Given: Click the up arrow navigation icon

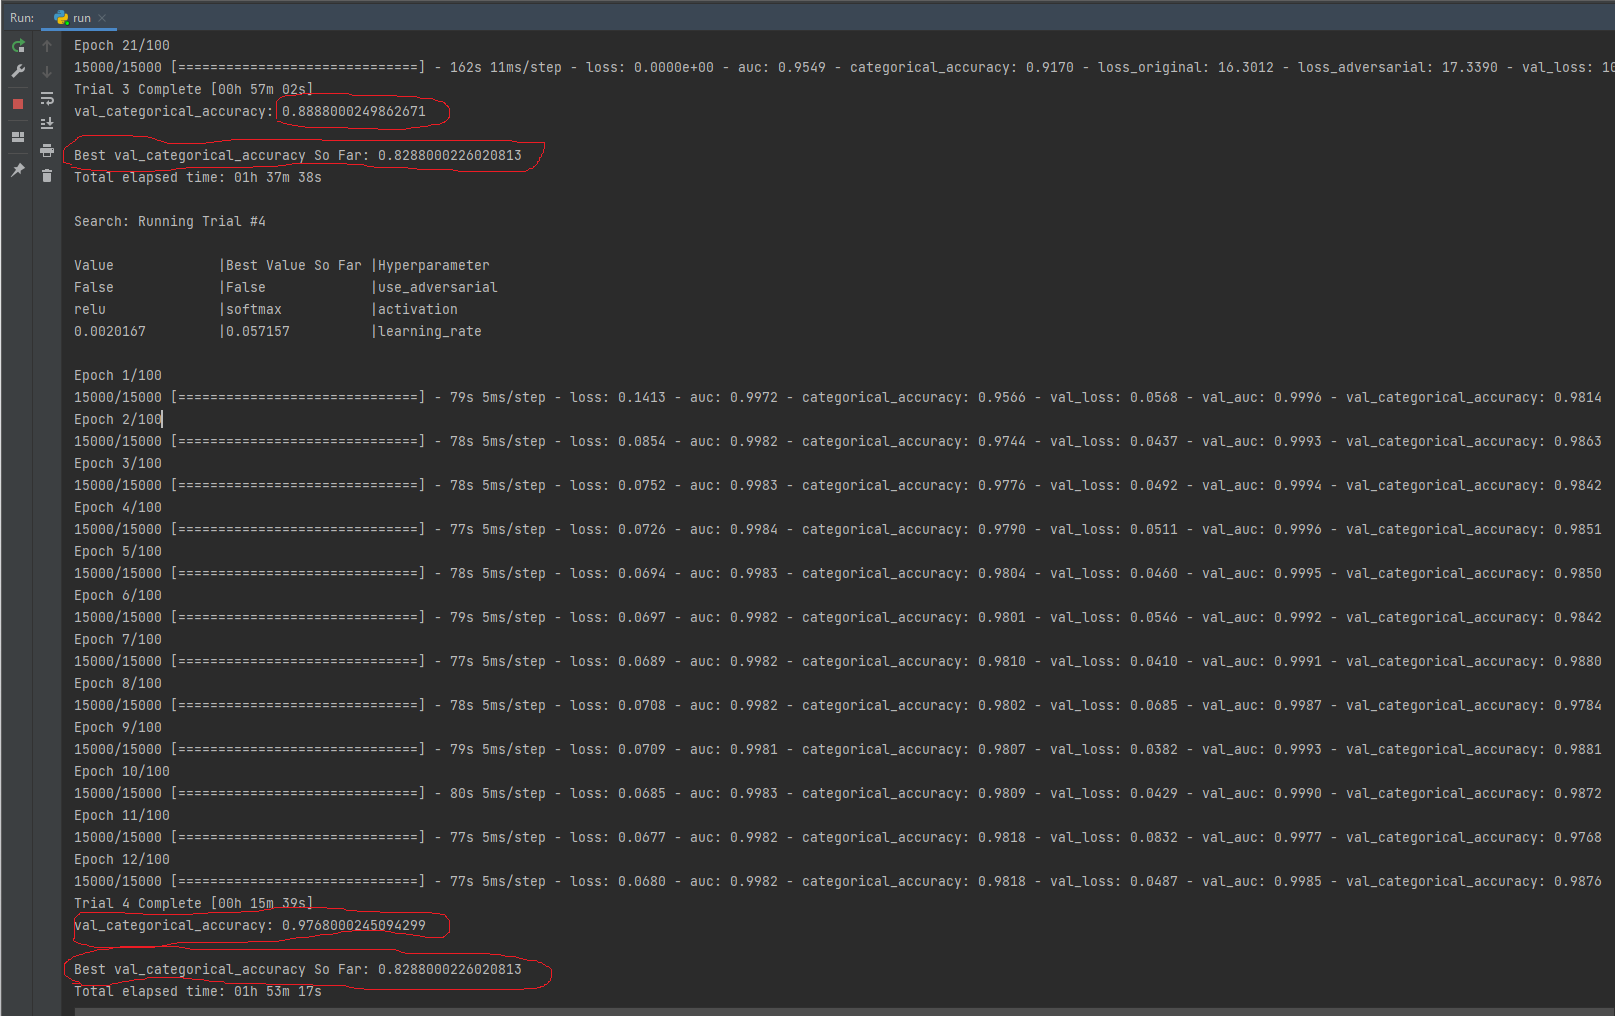Looking at the screenshot, I should pos(46,45).
